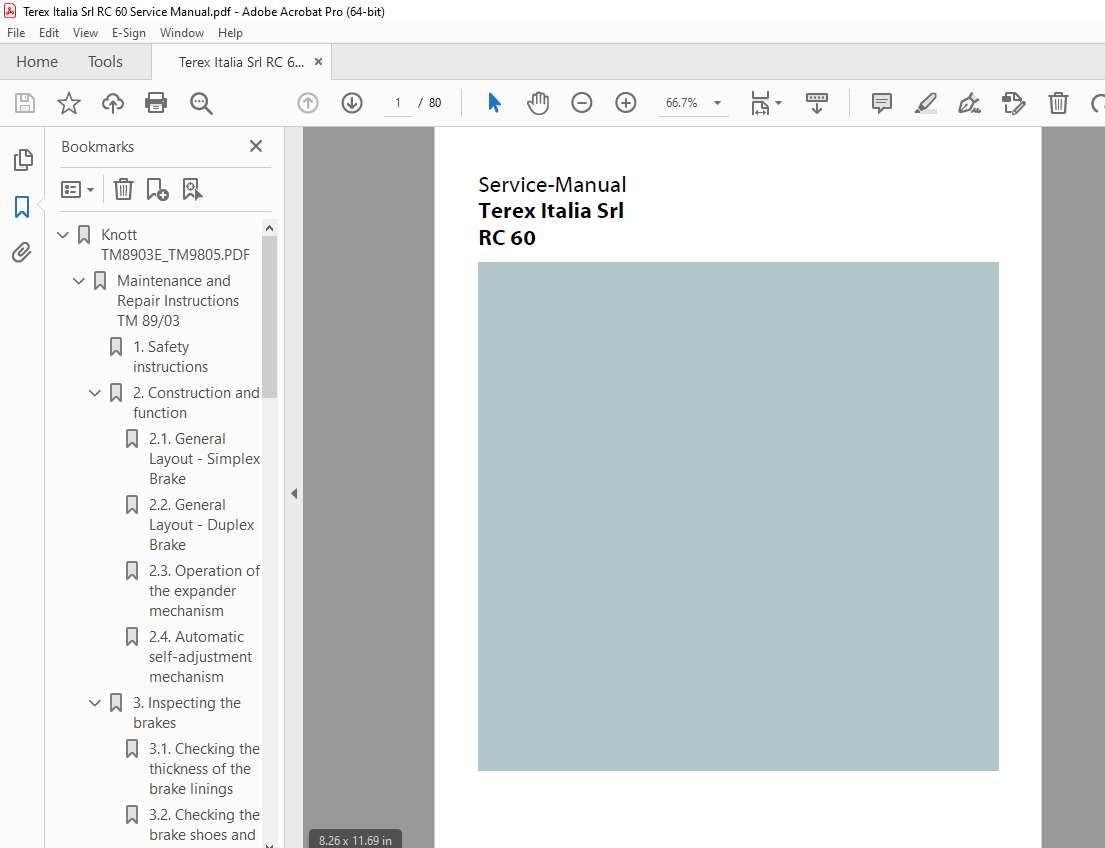Screen dimensions: 1105x848
Task: Open 2.2. General Layout Duplex Brake bookmark
Action: pos(202,524)
